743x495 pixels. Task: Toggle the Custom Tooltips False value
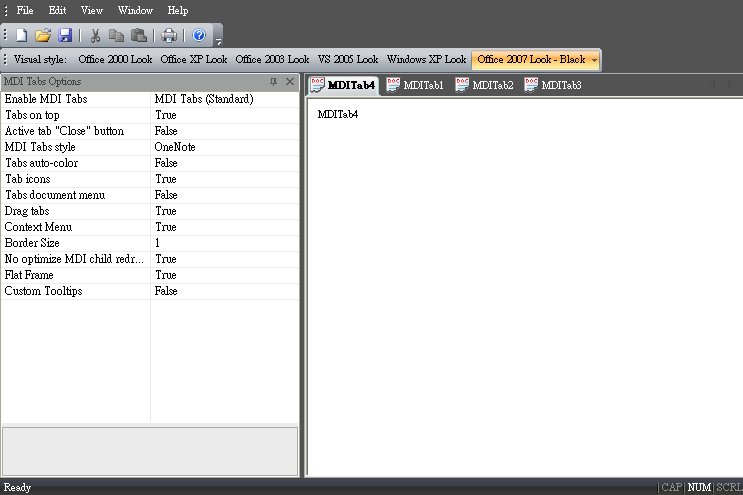(x=225, y=291)
